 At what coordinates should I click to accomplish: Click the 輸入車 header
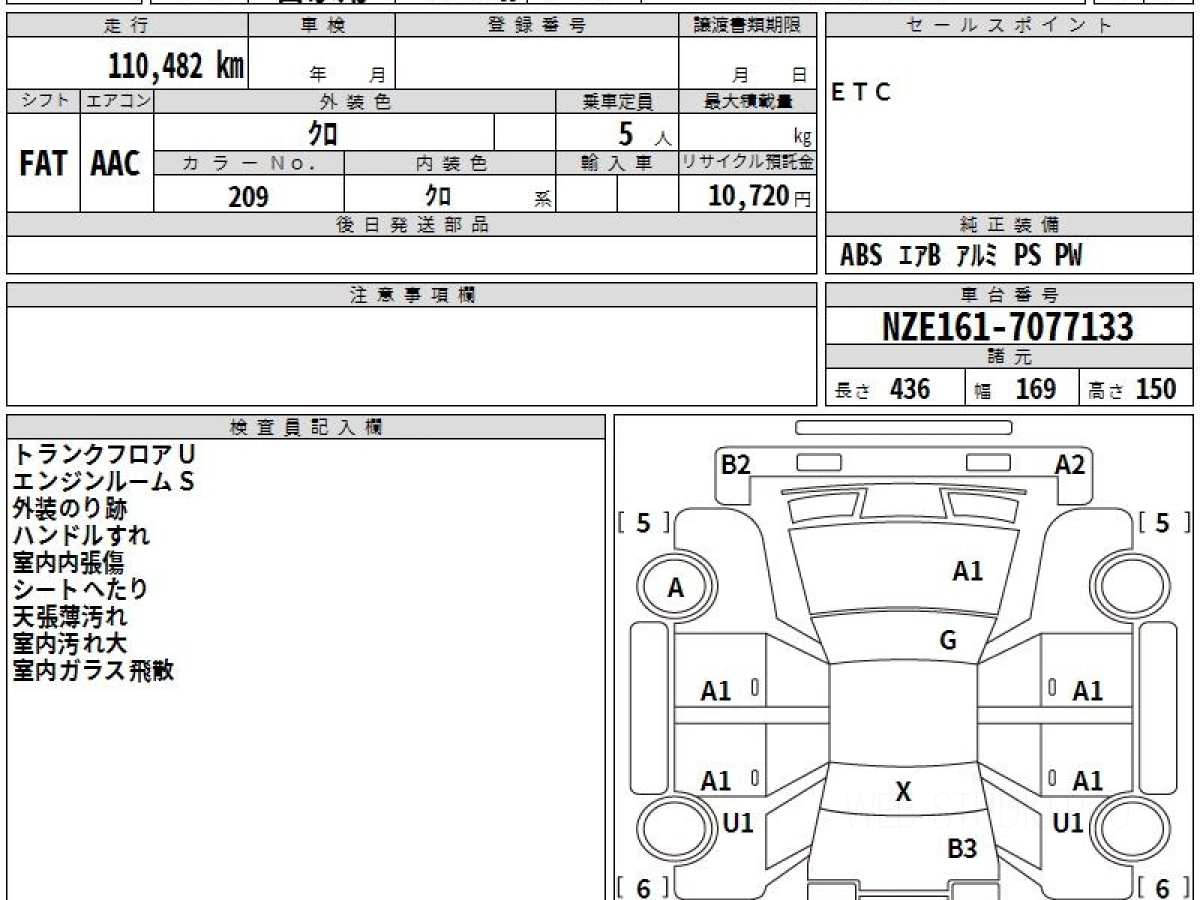point(617,164)
